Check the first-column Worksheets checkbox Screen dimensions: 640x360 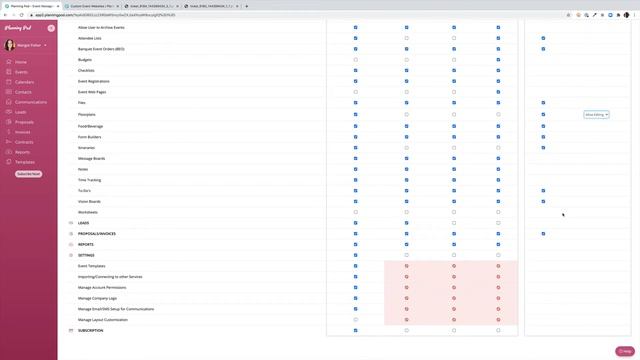(356, 212)
